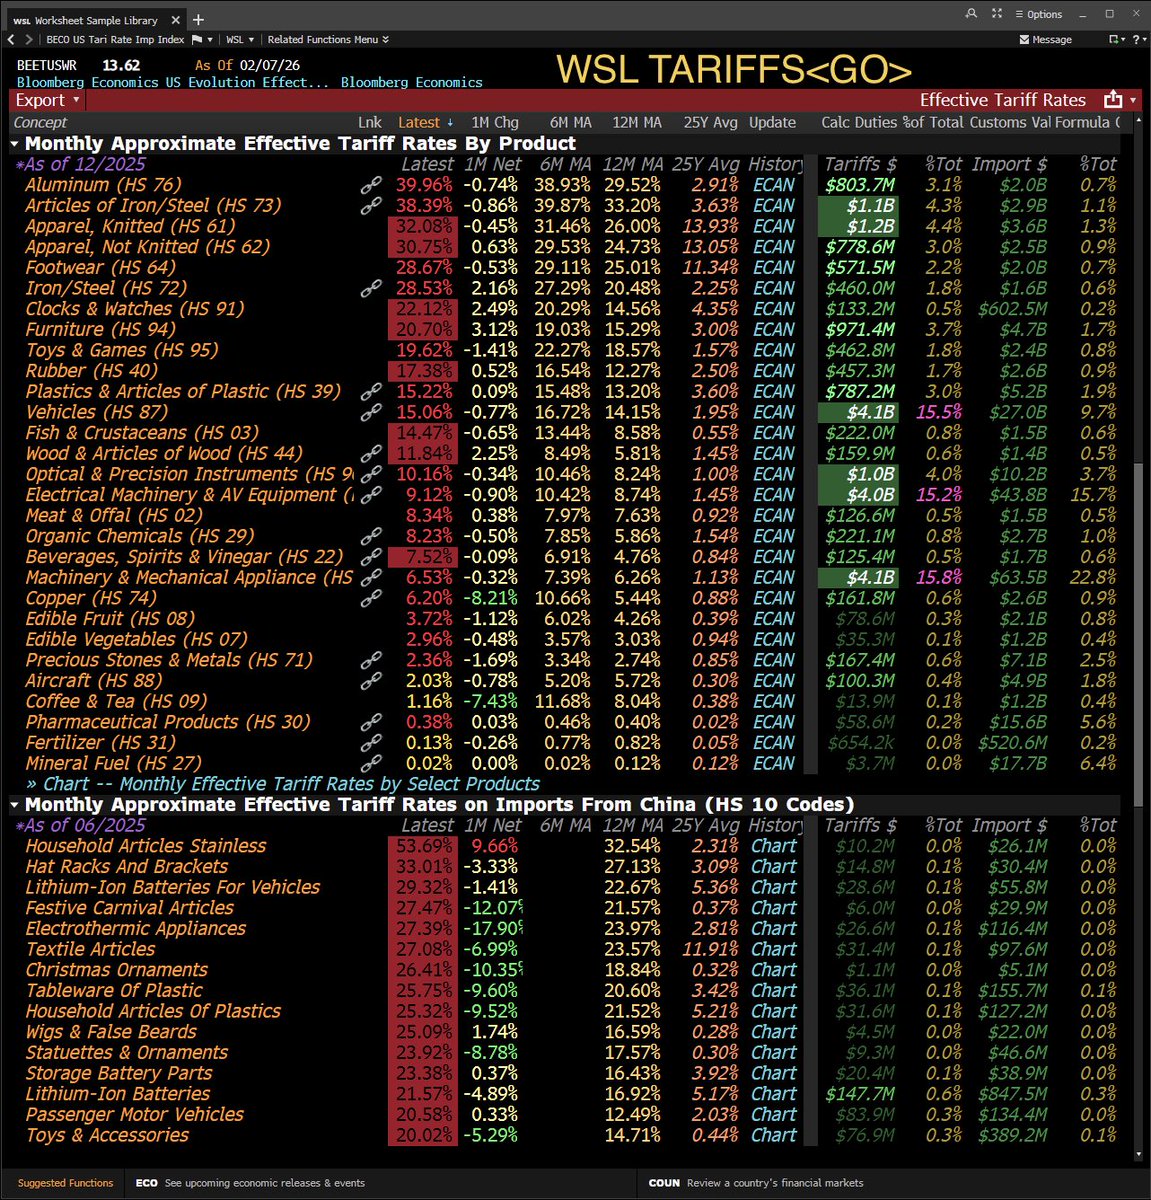1151x1200 pixels.
Task: Click the new window icon beside Message
Action: point(1114,40)
